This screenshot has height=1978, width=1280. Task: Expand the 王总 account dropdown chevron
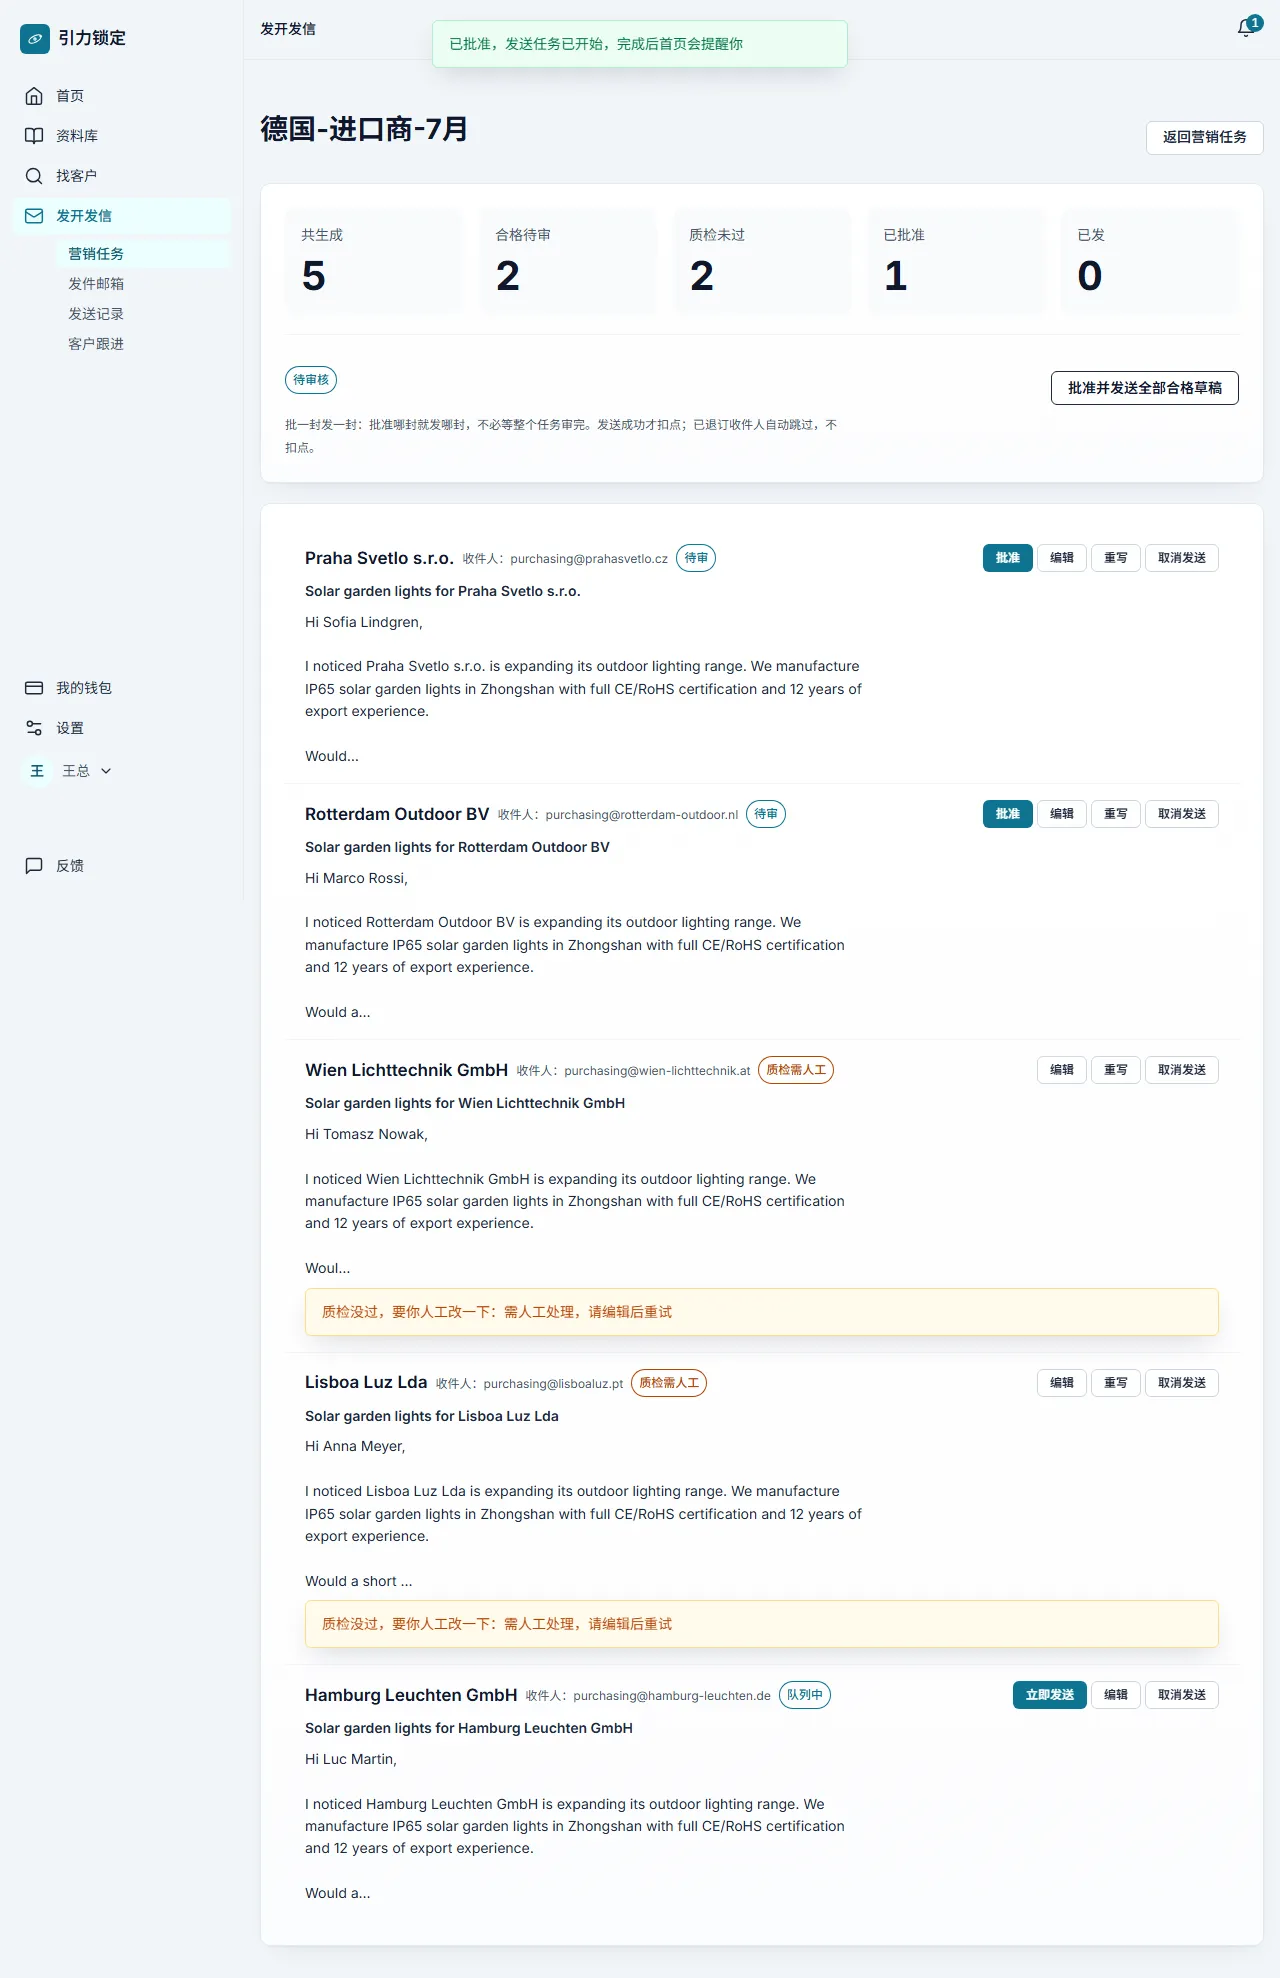(x=106, y=771)
